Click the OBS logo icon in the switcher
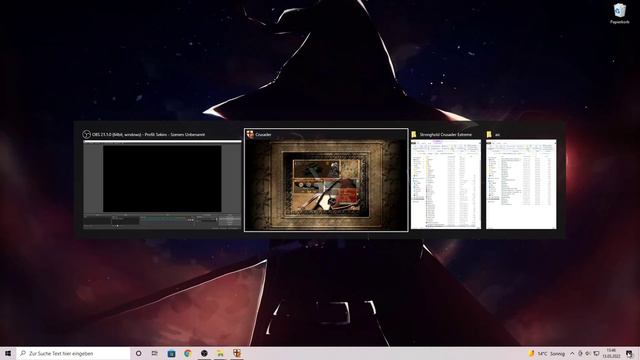 87,134
